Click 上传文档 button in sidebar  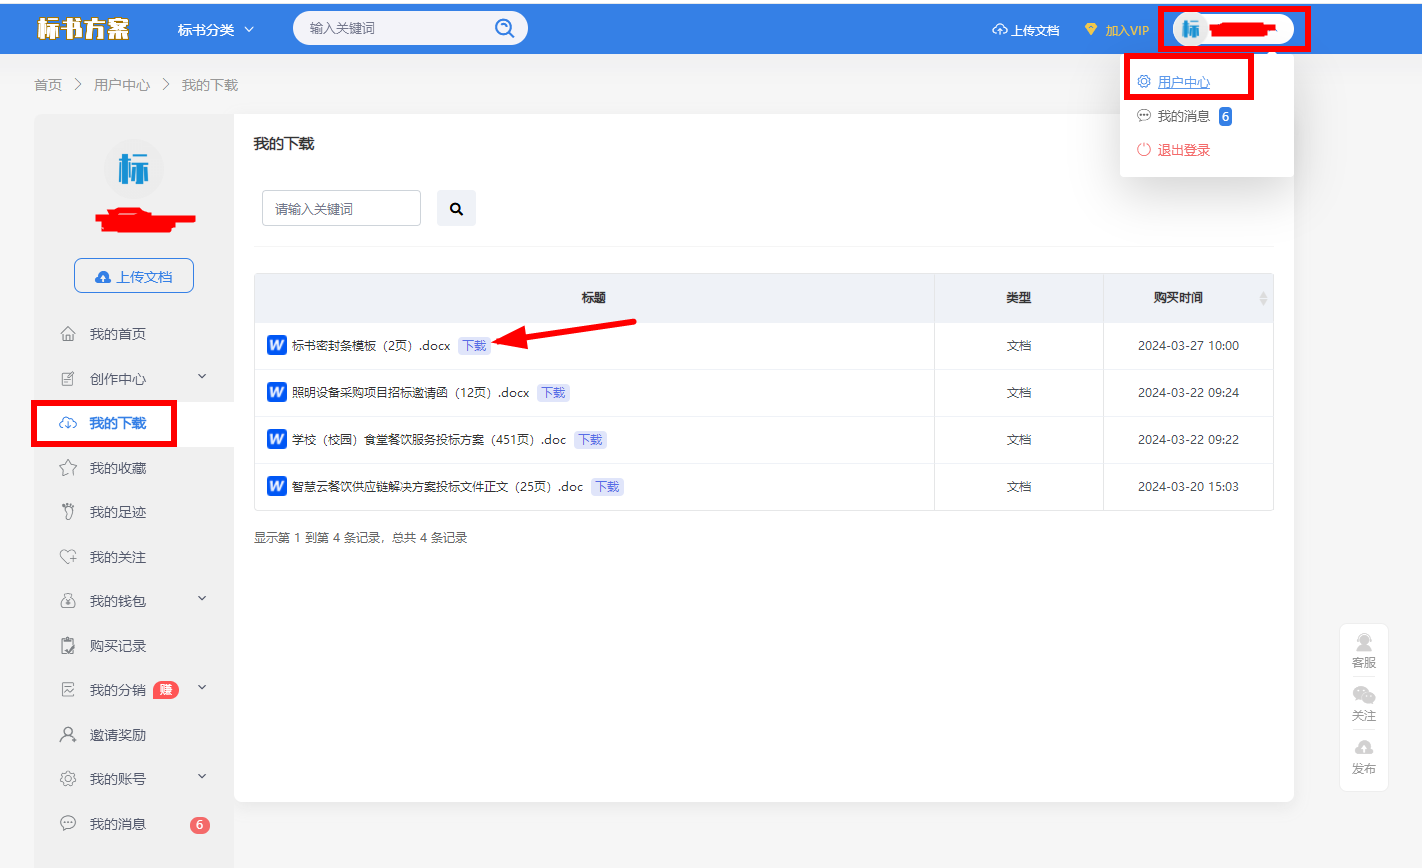pyautogui.click(x=134, y=276)
